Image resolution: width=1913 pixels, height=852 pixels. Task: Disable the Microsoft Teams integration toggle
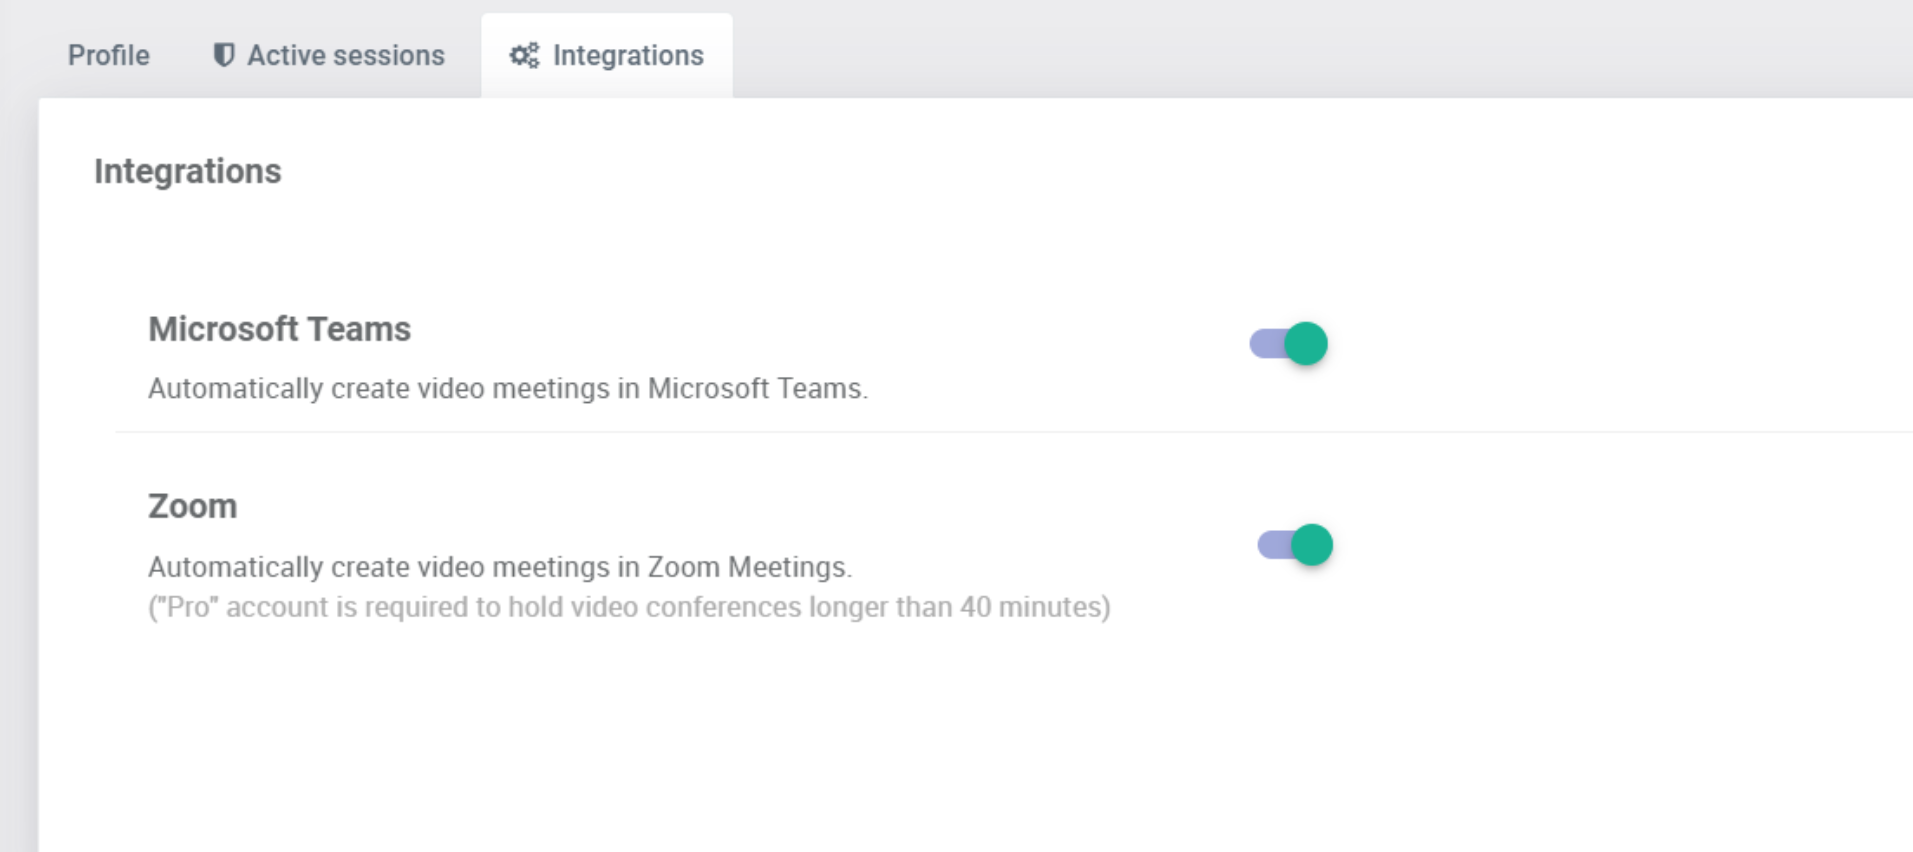tap(1289, 344)
